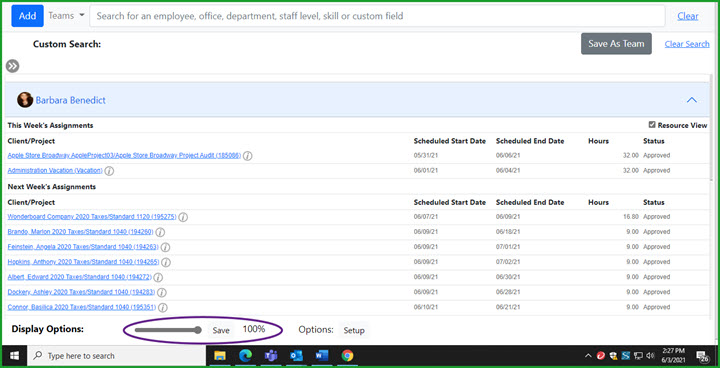Open Hopkins, Anthony 2020 Taxes project link

[83, 262]
